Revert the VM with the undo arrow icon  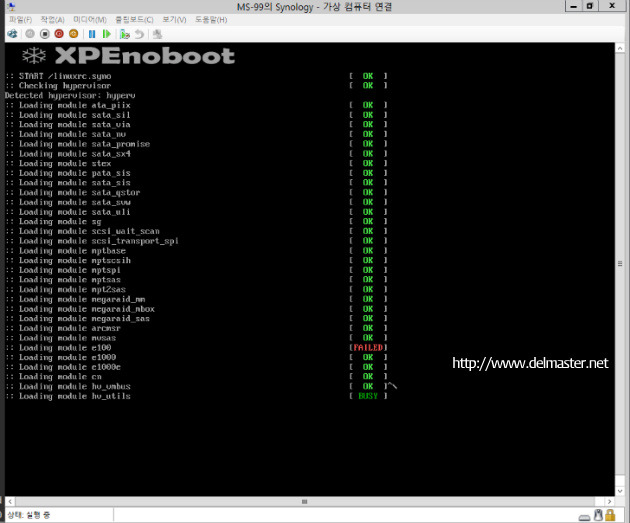coord(139,34)
